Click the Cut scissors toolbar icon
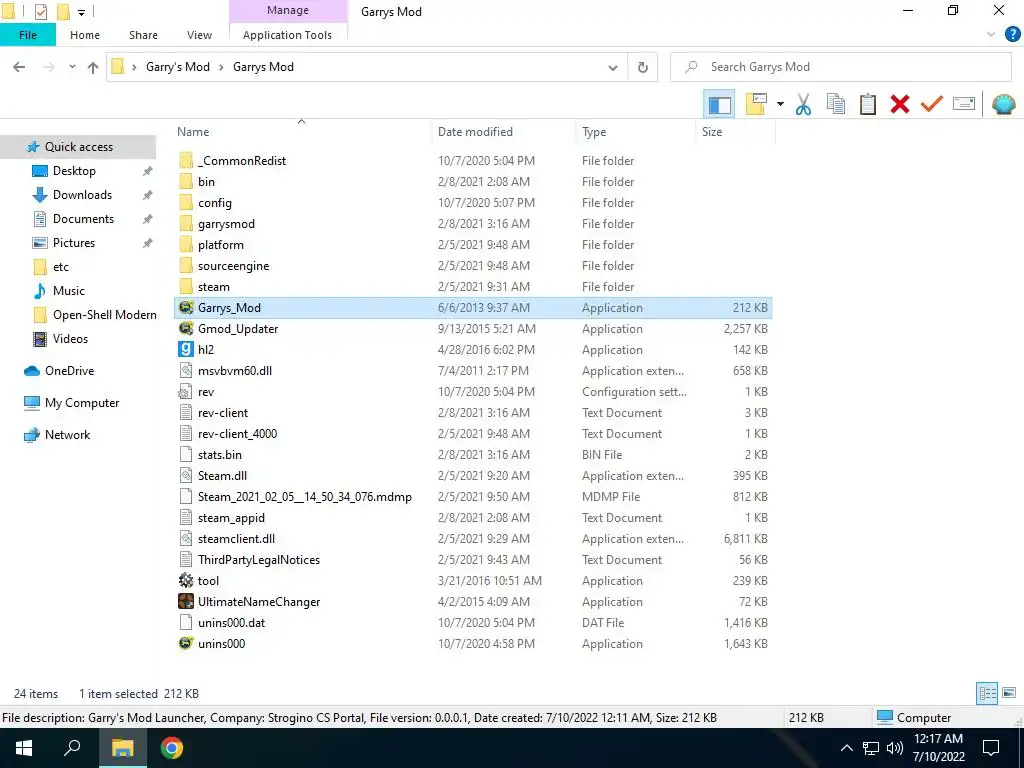This screenshot has width=1024, height=768. click(803, 104)
